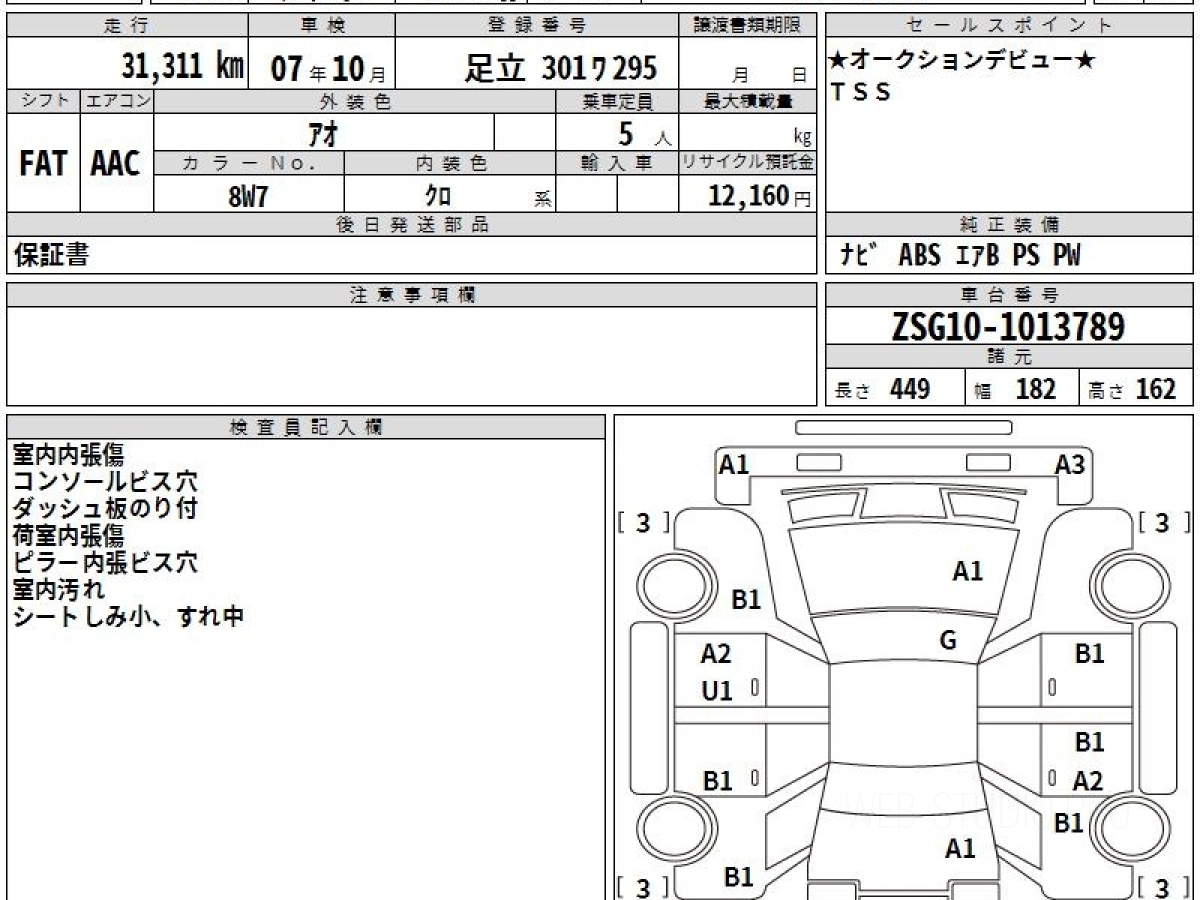
Task: Select the note ダッシュ板のり付
Action: [105, 509]
